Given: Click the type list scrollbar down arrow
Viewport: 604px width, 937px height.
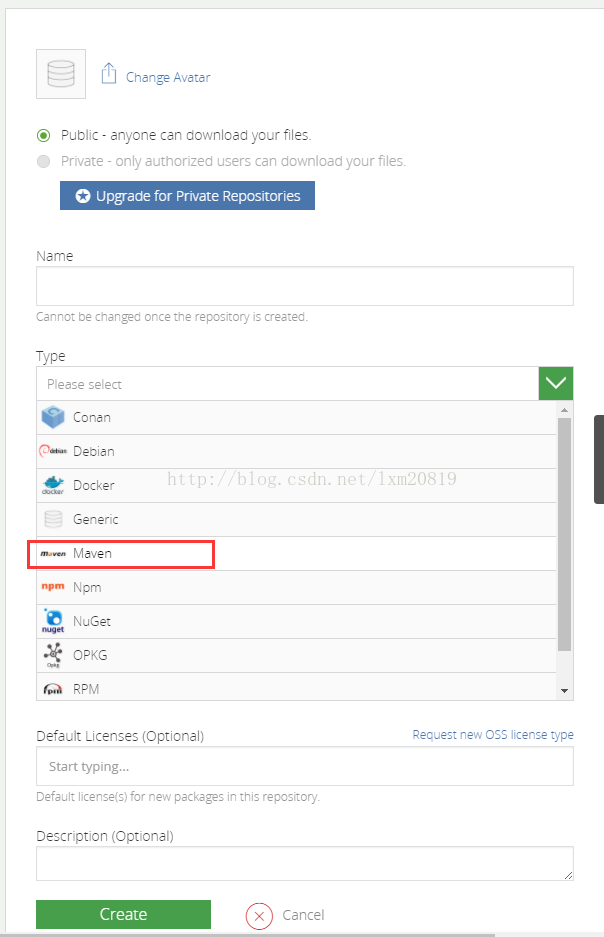Looking at the screenshot, I should [565, 691].
